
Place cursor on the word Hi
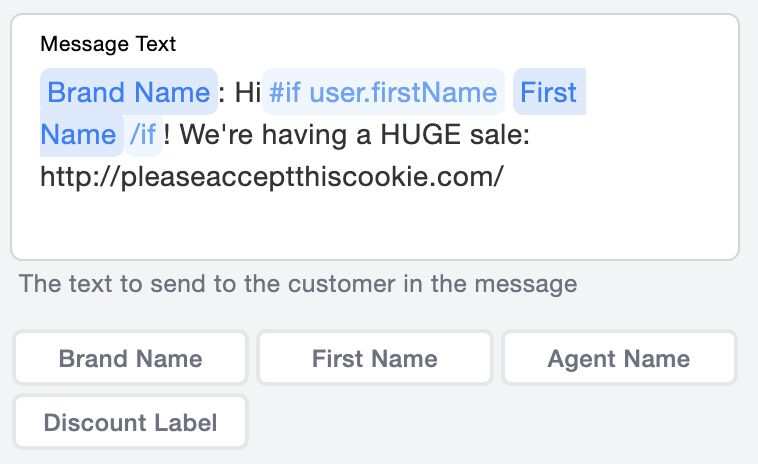click(247, 93)
